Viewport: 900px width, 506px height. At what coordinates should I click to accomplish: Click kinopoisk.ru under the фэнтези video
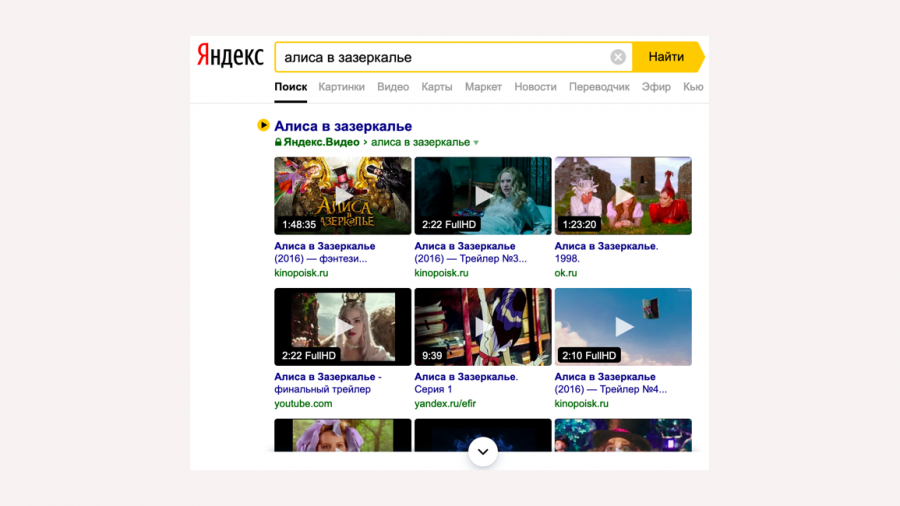point(301,273)
